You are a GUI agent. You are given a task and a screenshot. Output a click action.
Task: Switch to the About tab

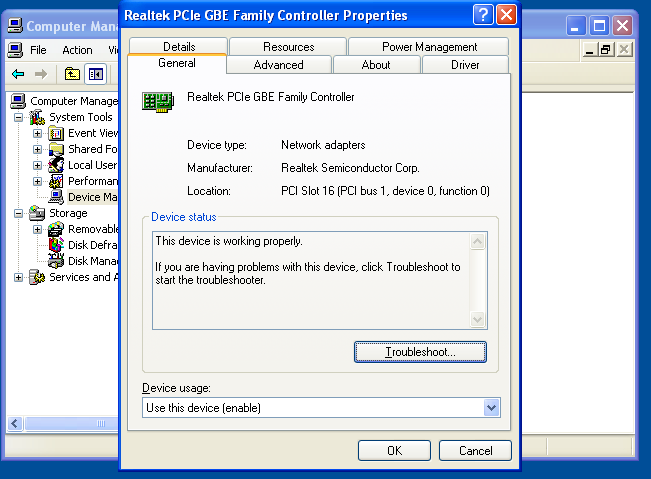click(x=376, y=65)
